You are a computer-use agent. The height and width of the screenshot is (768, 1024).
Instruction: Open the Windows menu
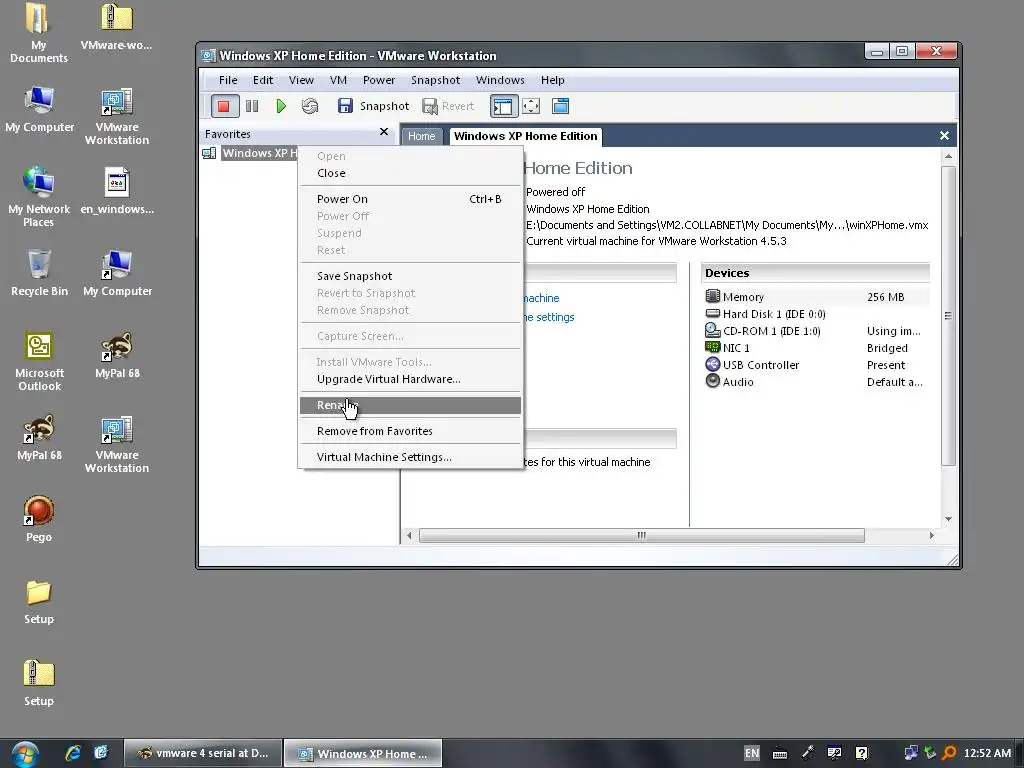500,80
